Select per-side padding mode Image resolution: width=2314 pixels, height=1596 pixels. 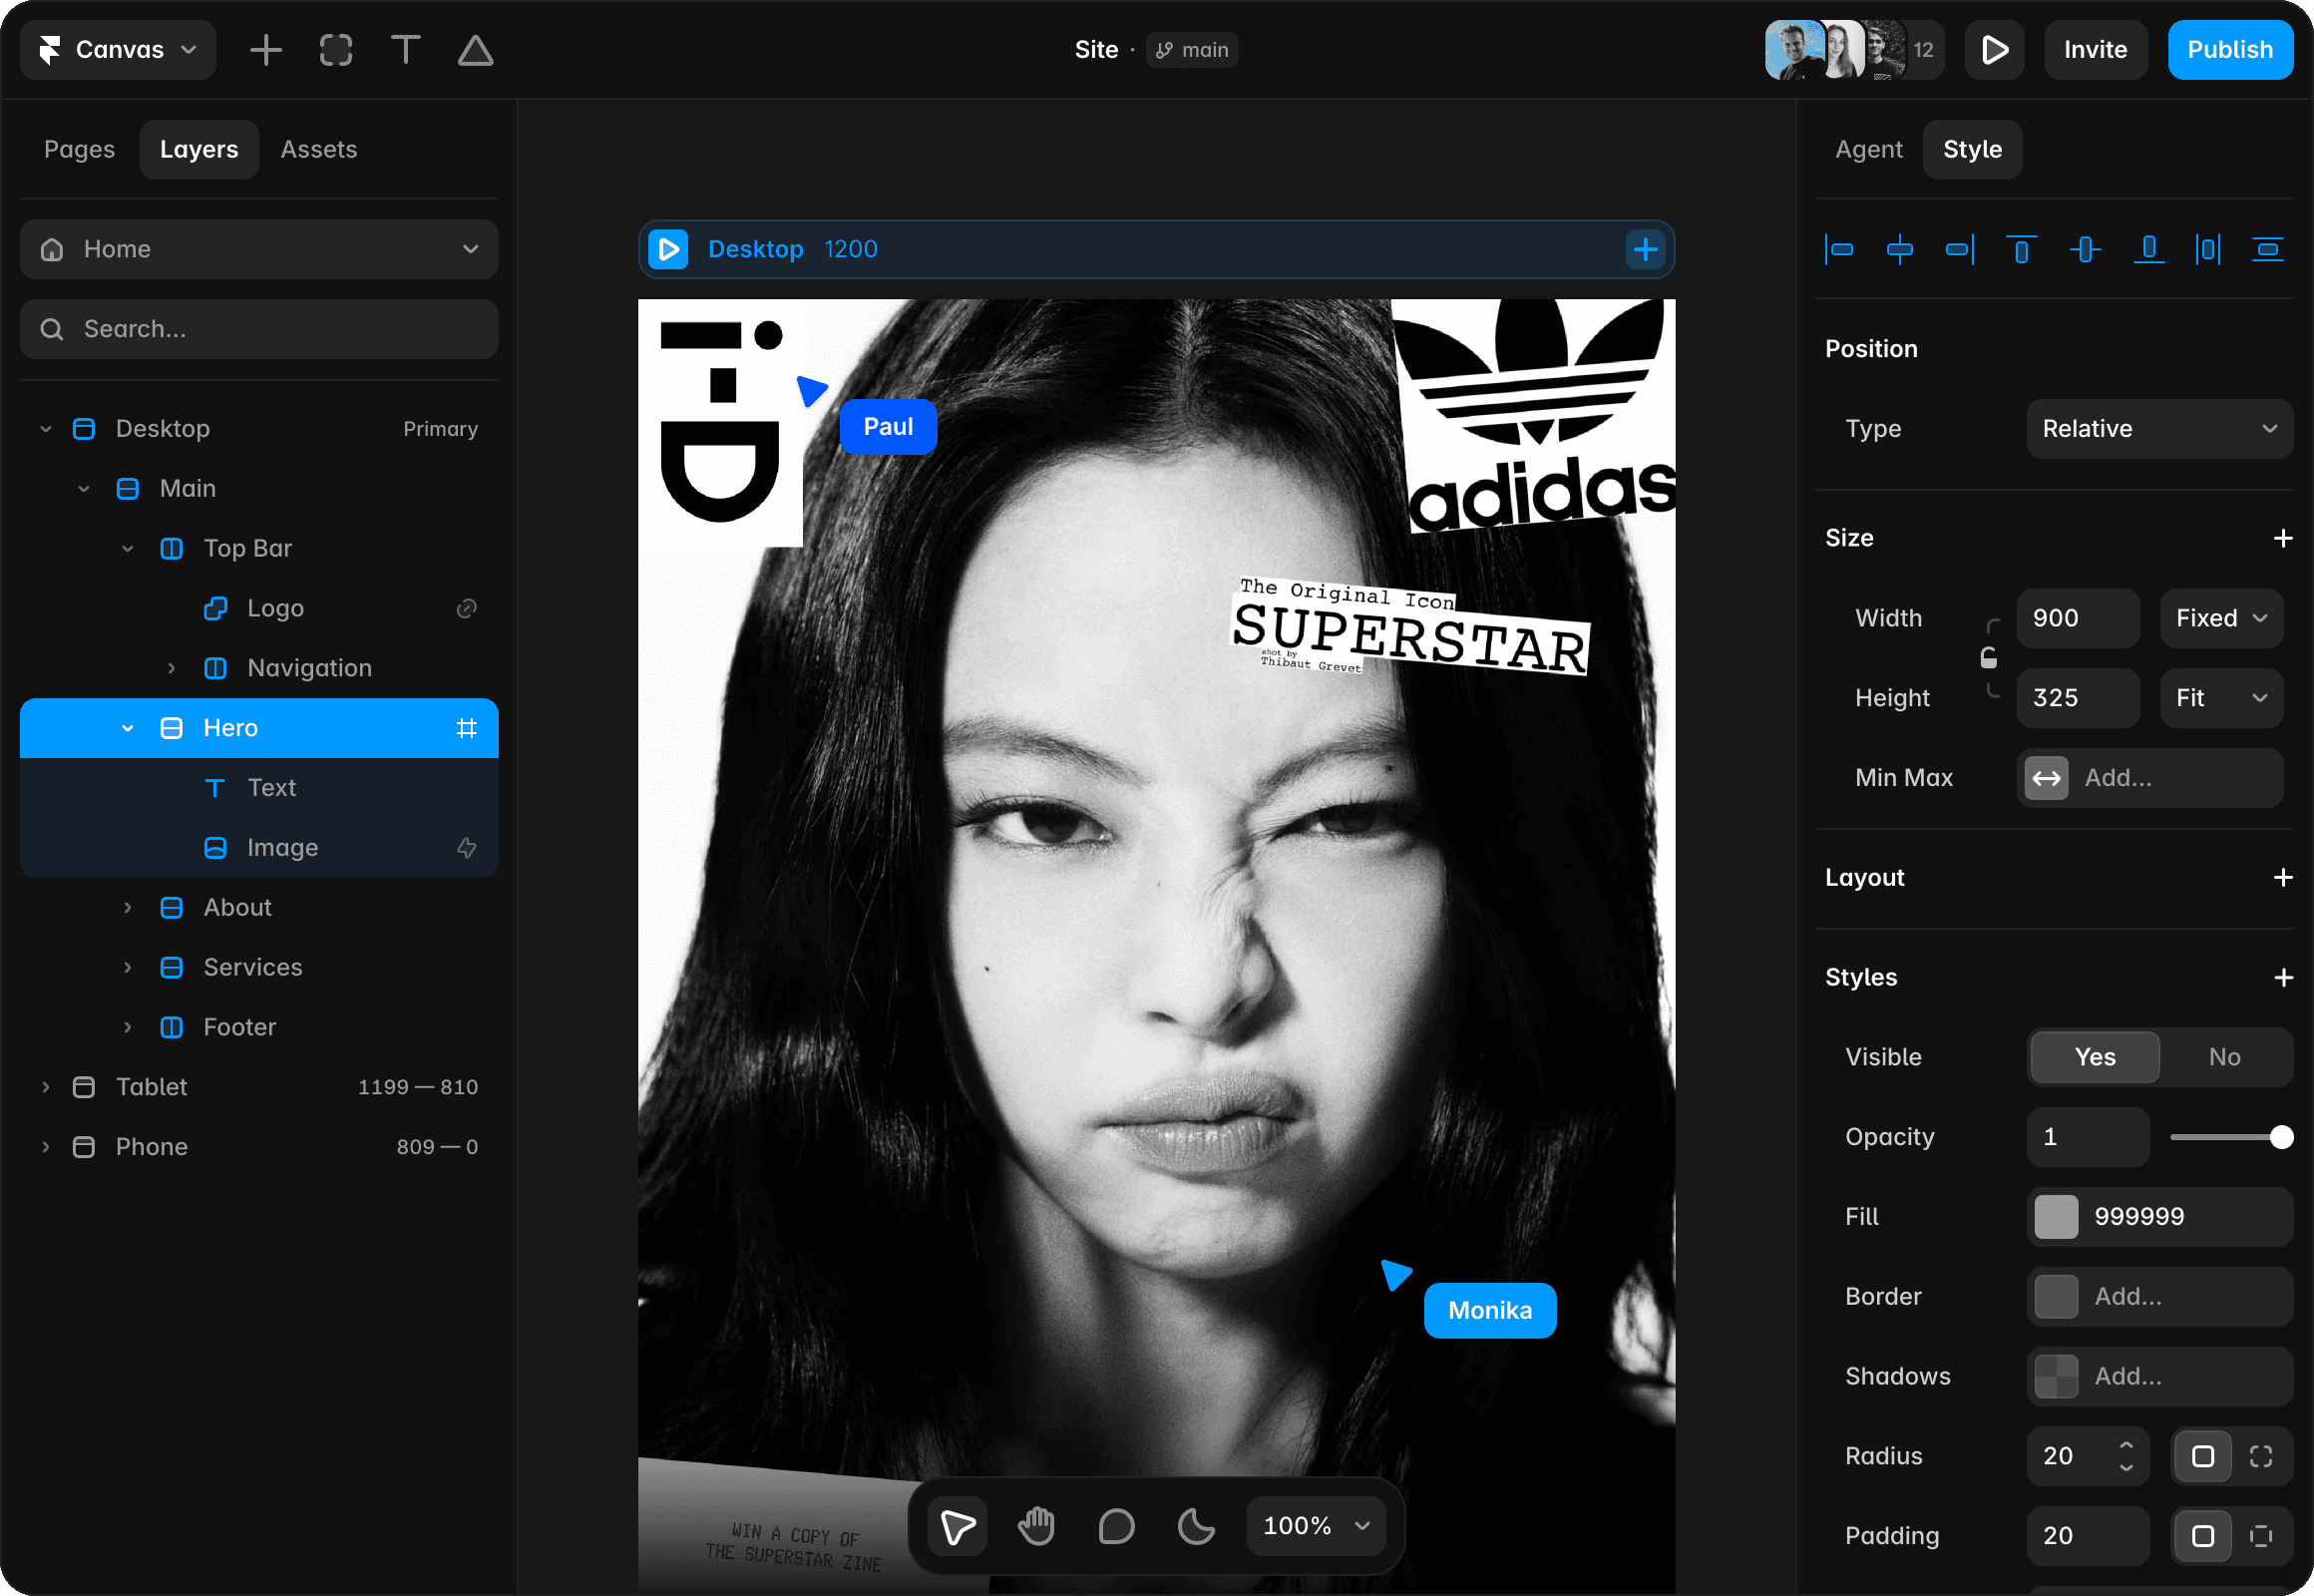(x=2261, y=1536)
